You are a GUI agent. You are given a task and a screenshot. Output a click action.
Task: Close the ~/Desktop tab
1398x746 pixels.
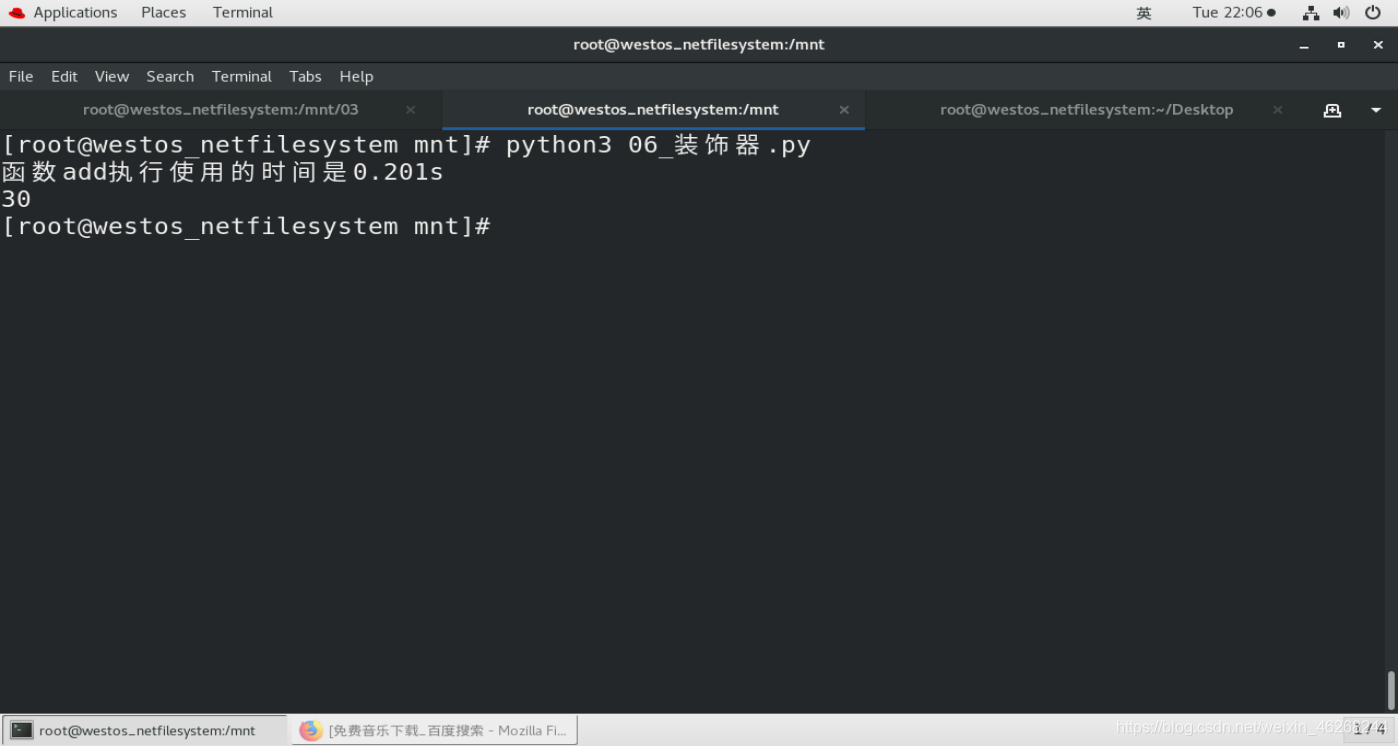[x=1277, y=110]
